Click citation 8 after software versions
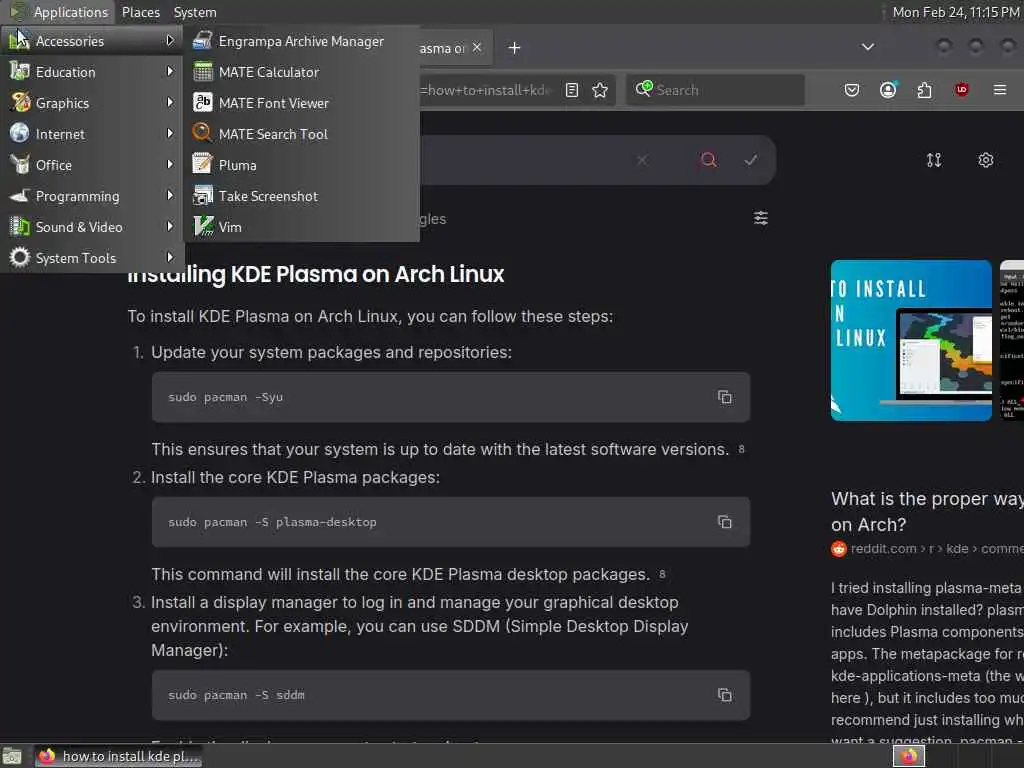The height and width of the screenshot is (768, 1024). (x=741, y=449)
